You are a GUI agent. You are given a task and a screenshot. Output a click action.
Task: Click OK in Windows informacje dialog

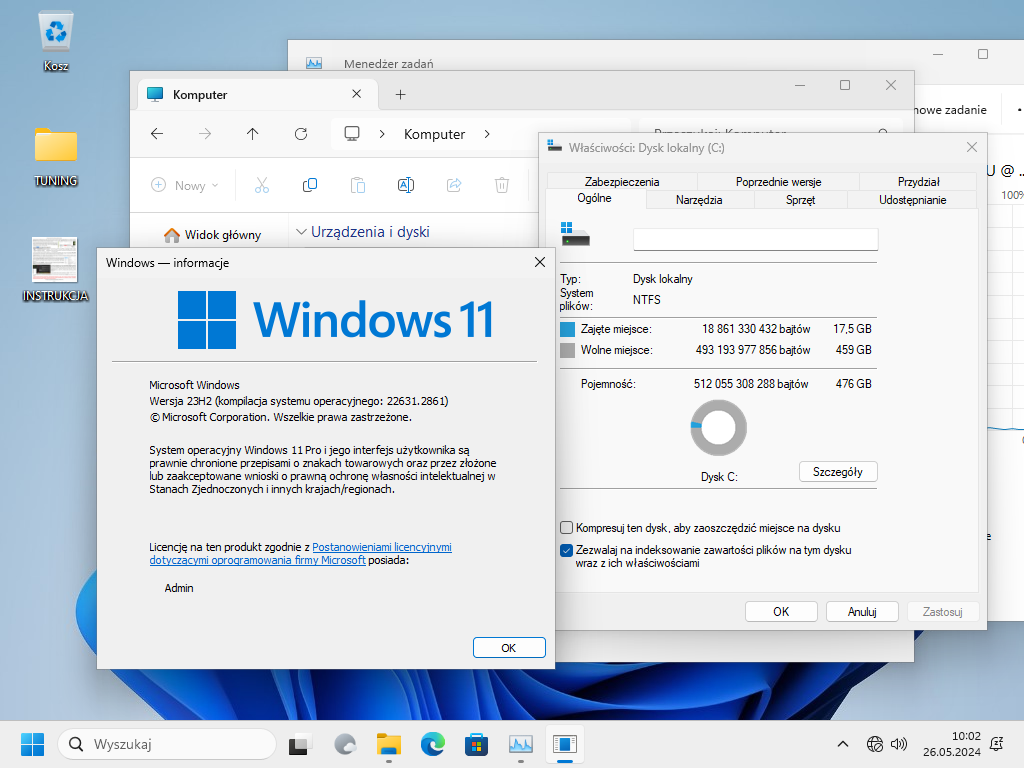(x=509, y=648)
